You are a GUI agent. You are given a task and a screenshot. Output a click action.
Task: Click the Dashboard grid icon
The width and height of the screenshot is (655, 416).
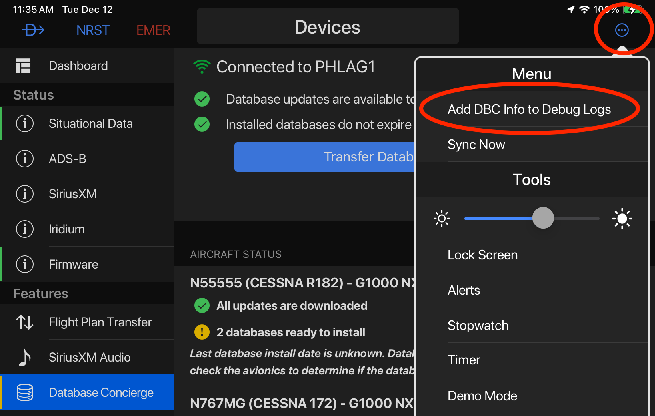pos(23,66)
